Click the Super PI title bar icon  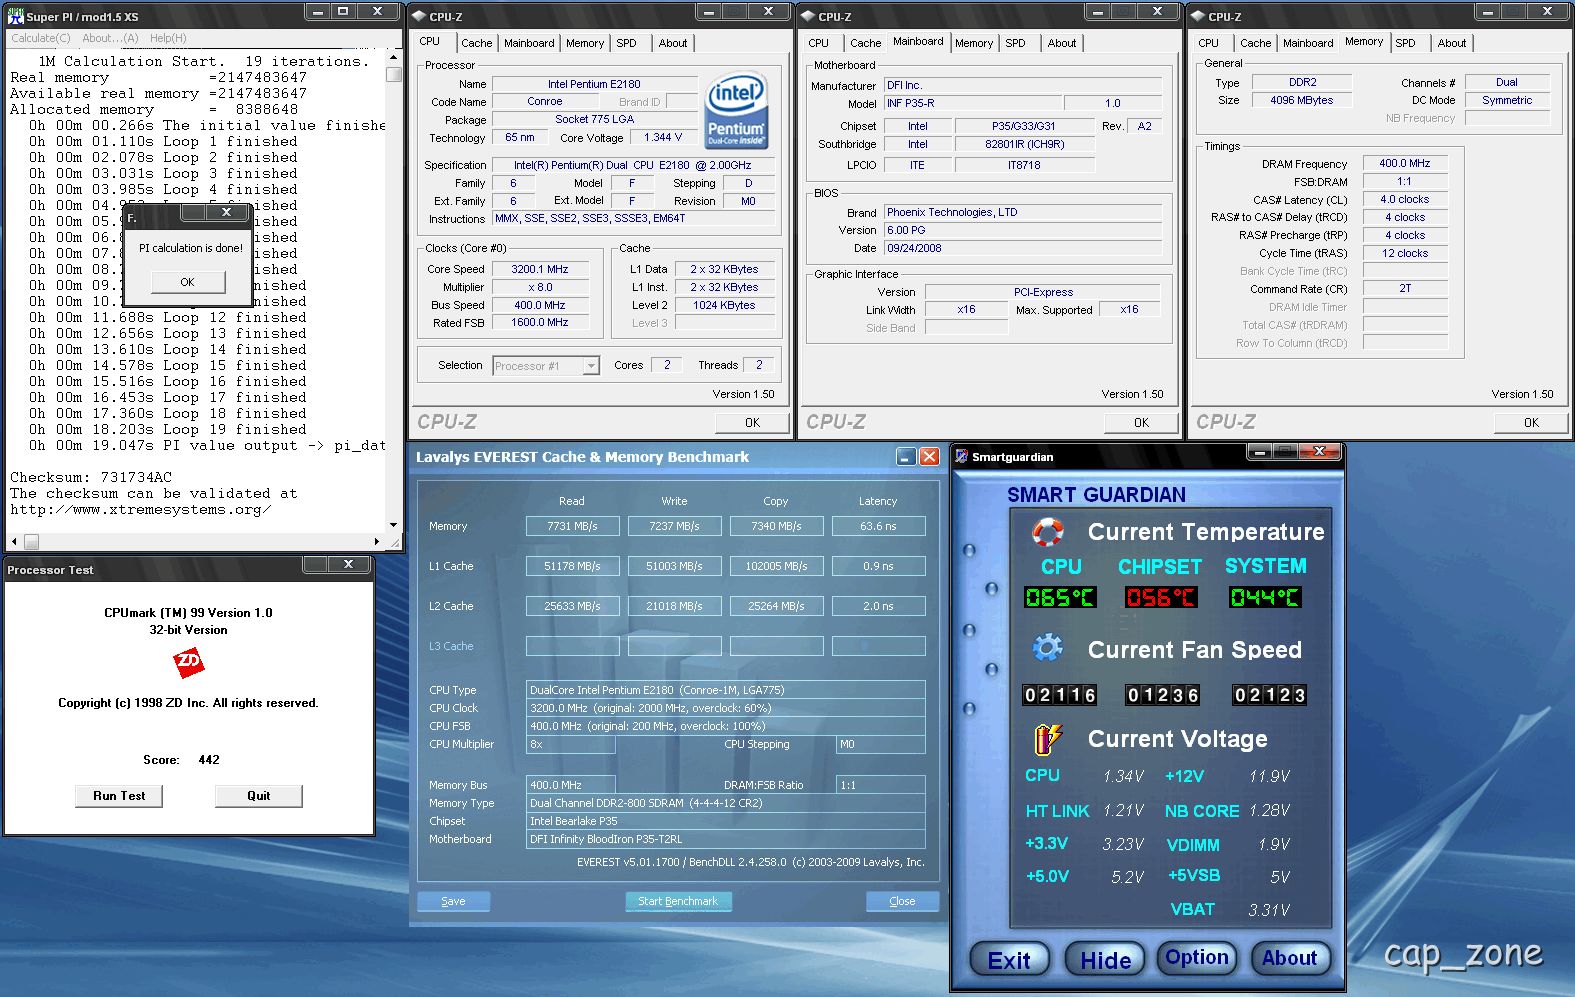(15, 16)
